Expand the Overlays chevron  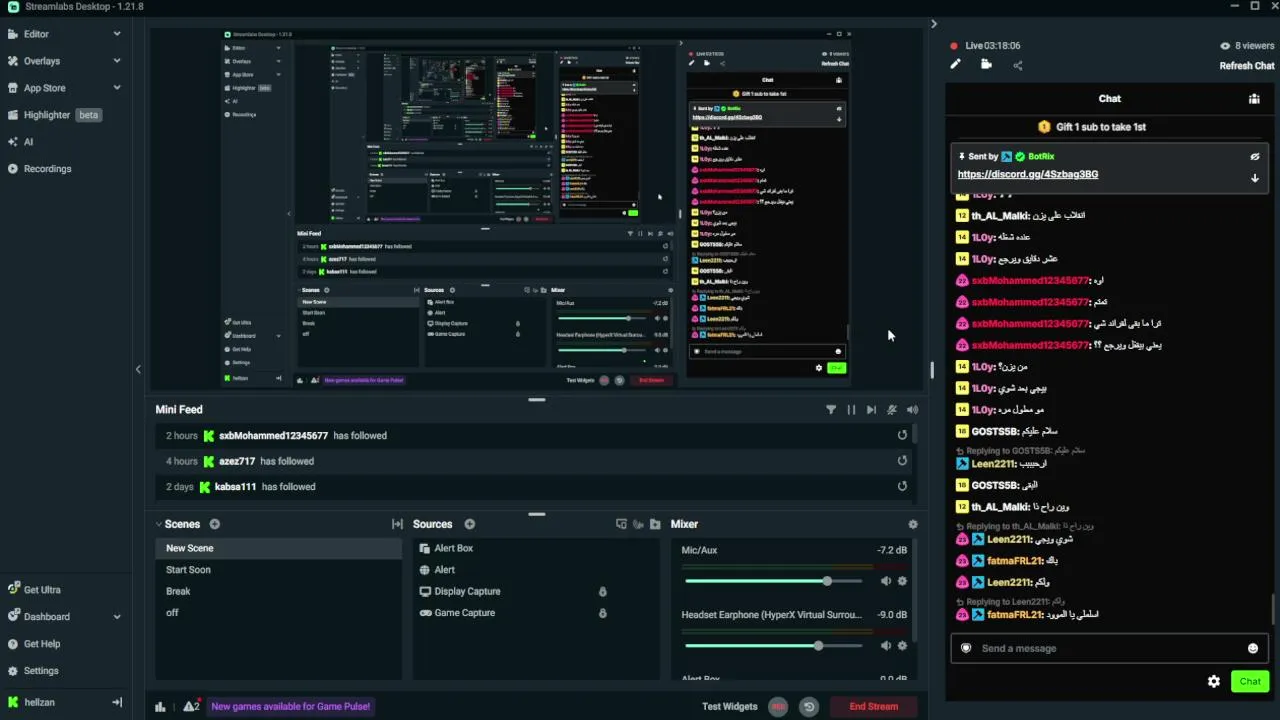click(117, 61)
